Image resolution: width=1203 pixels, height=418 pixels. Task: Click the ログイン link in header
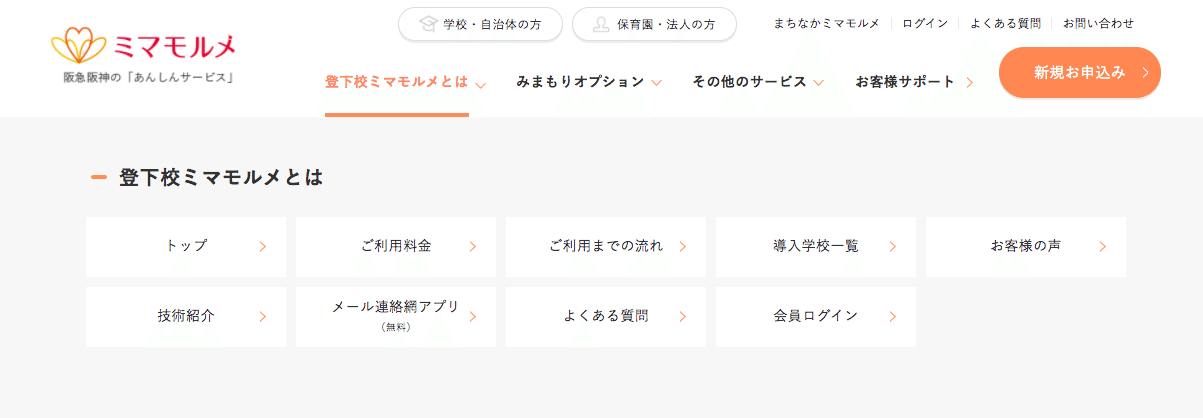[925, 23]
